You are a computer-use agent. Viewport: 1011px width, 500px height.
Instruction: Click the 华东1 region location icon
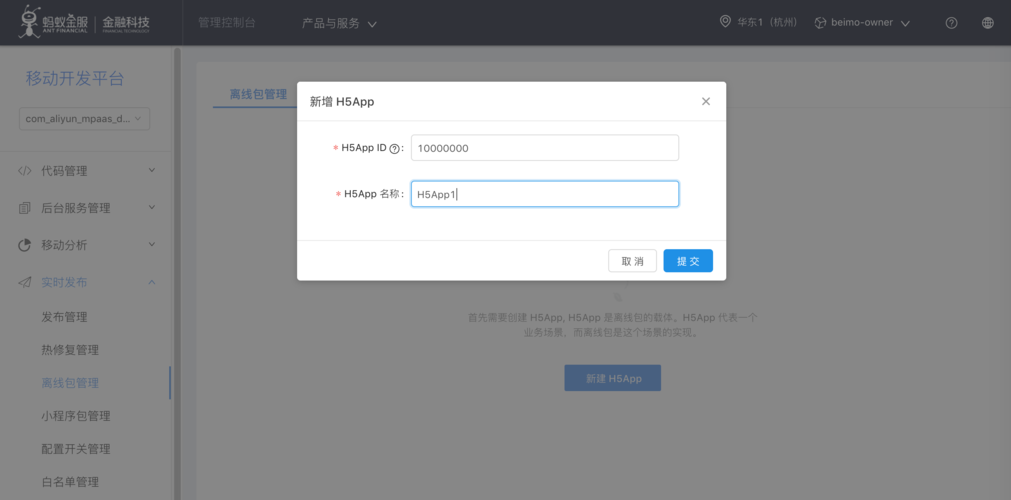(x=725, y=22)
